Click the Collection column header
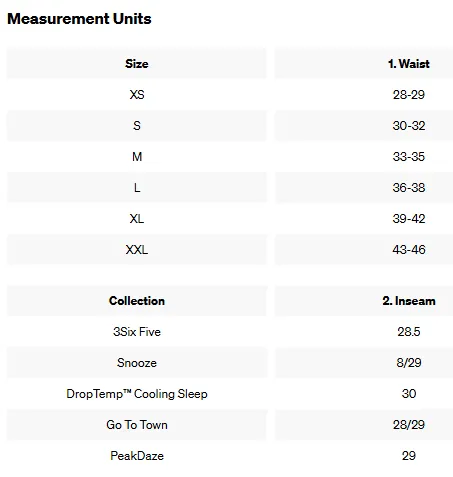The height and width of the screenshot is (477, 453). tap(137, 301)
